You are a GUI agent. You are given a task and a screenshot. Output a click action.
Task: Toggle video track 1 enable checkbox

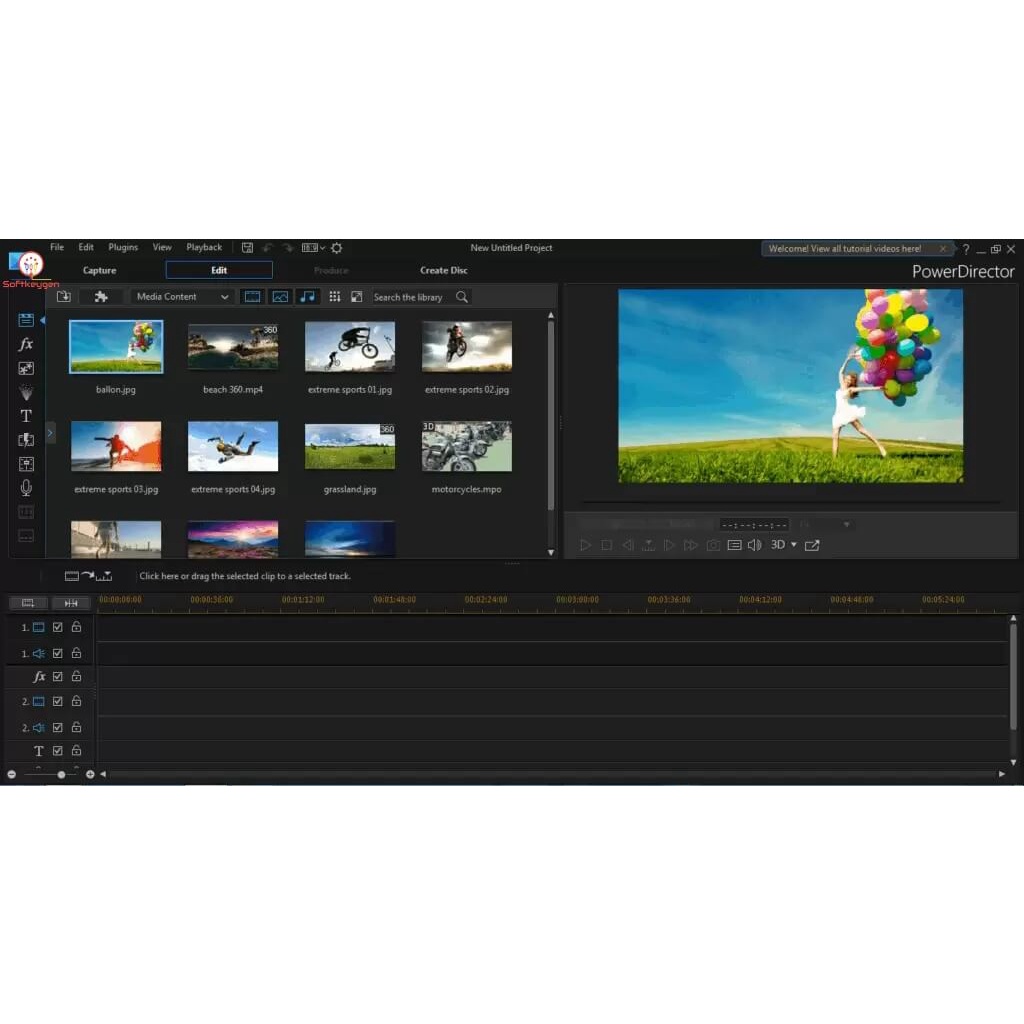57,627
